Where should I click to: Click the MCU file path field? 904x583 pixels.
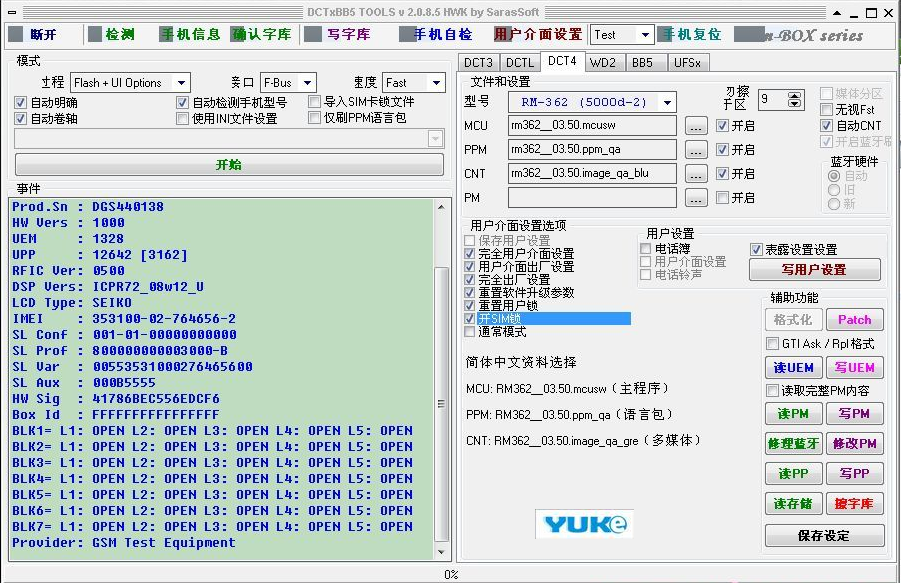click(x=592, y=126)
